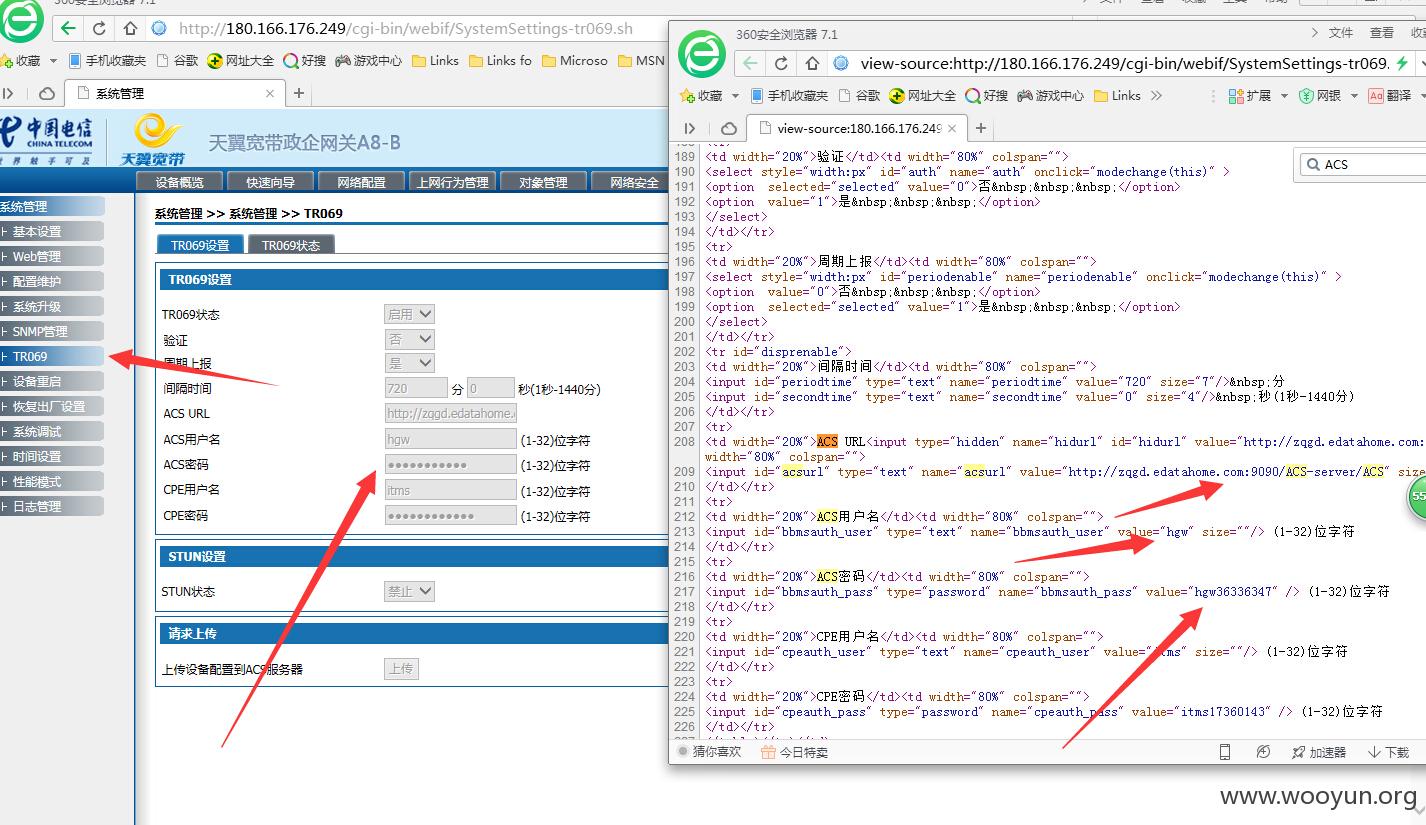This screenshot has height=825, width=1426.
Task: Open 网络配置 navigation tab
Action: click(x=361, y=182)
